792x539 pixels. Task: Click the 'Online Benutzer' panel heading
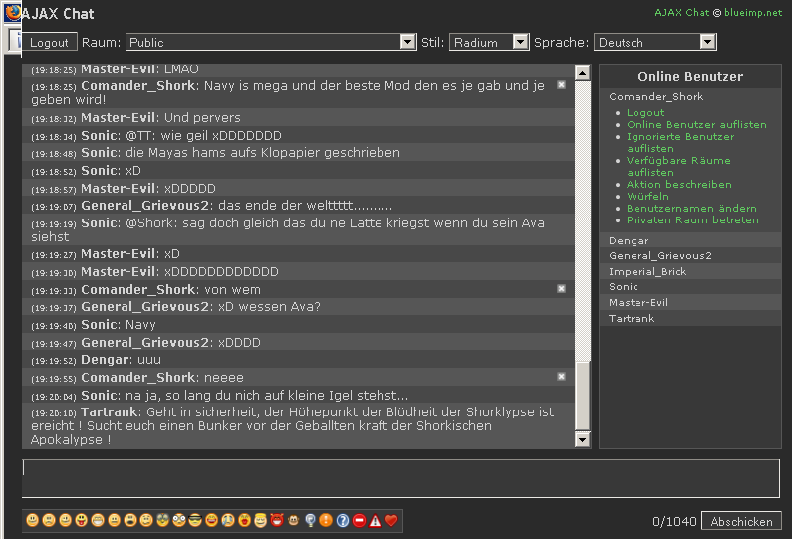coord(690,76)
